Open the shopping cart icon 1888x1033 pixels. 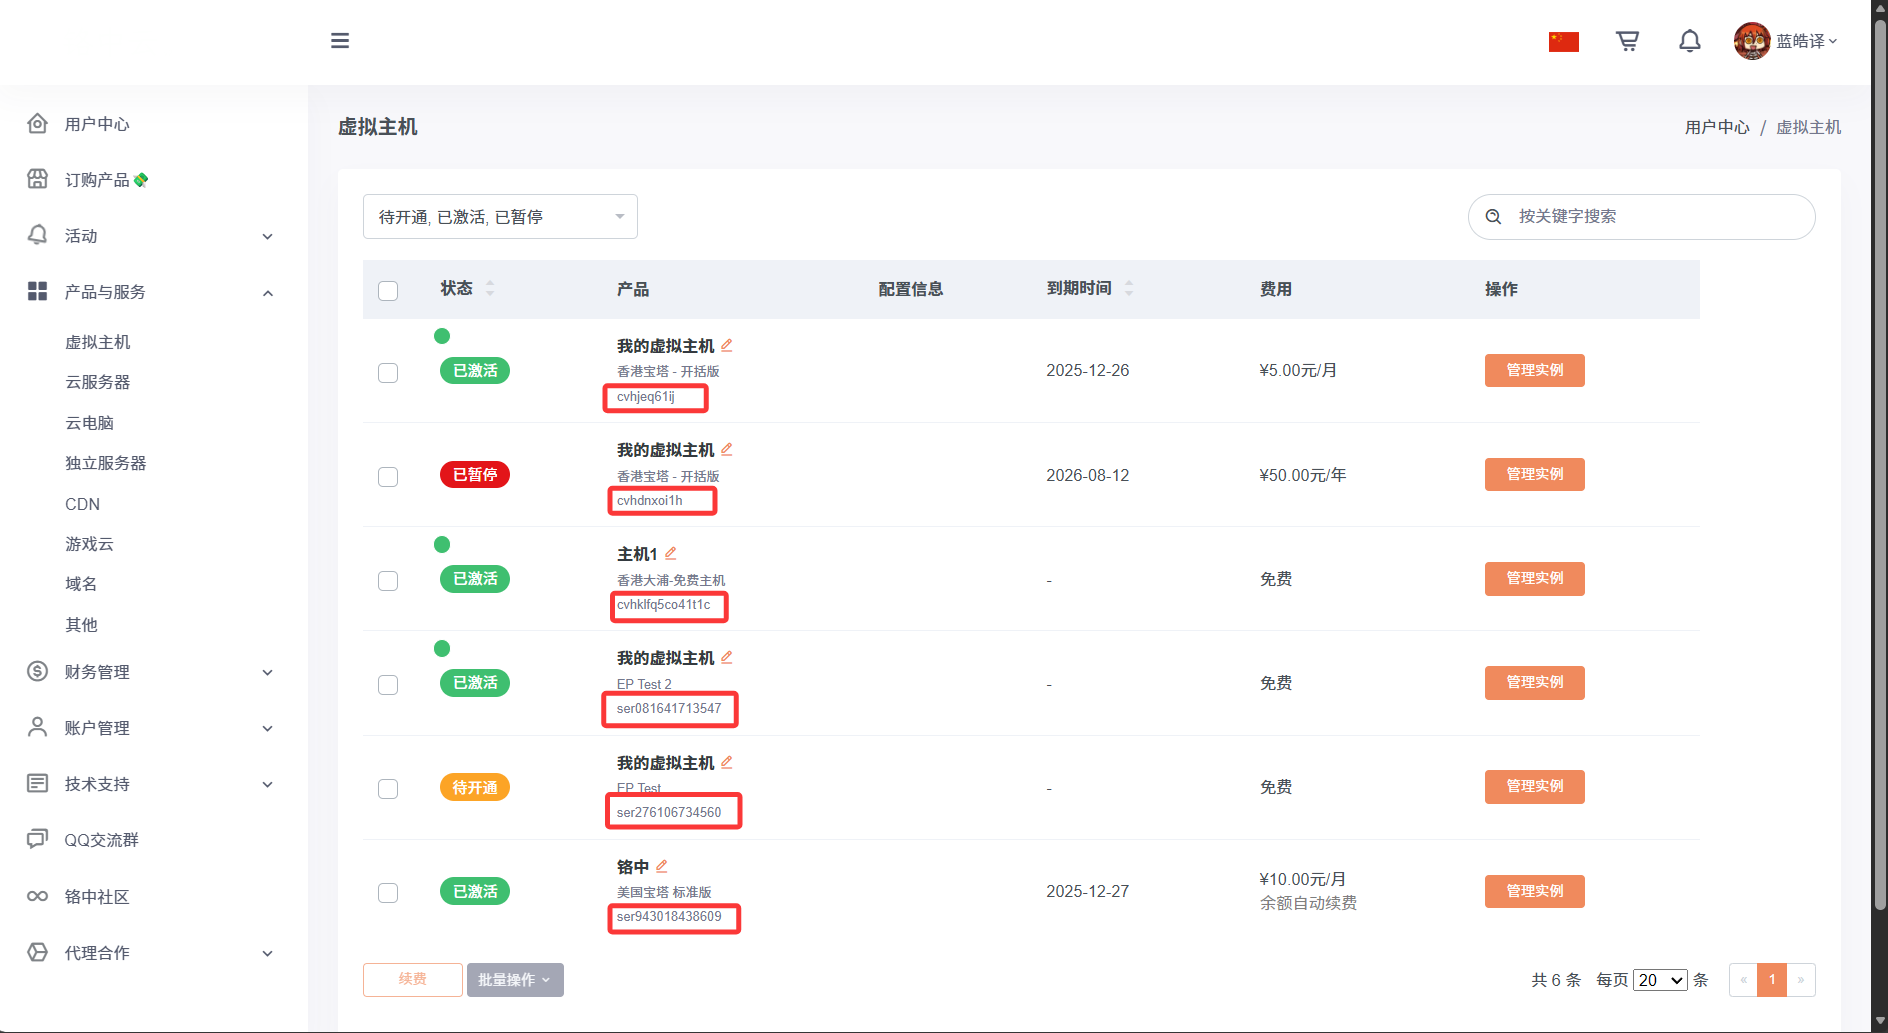point(1627,41)
